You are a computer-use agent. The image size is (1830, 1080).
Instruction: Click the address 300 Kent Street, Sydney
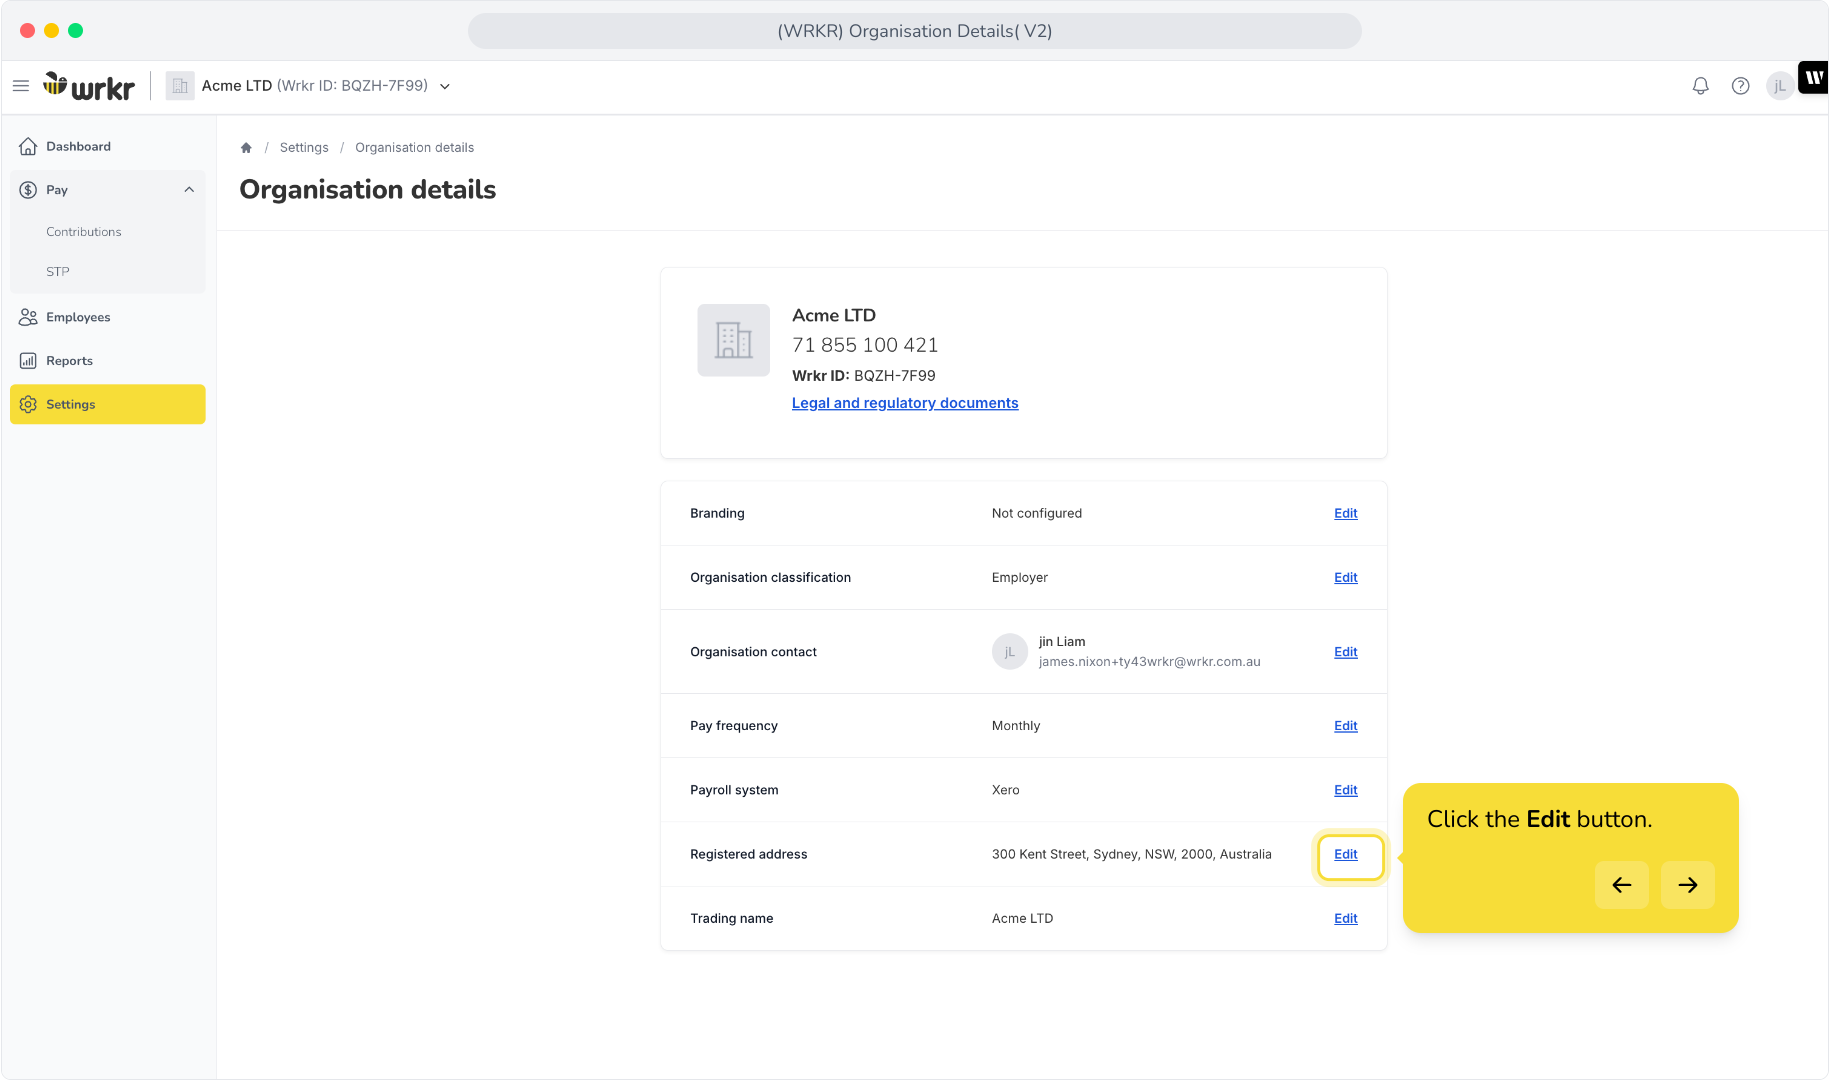(1132, 854)
